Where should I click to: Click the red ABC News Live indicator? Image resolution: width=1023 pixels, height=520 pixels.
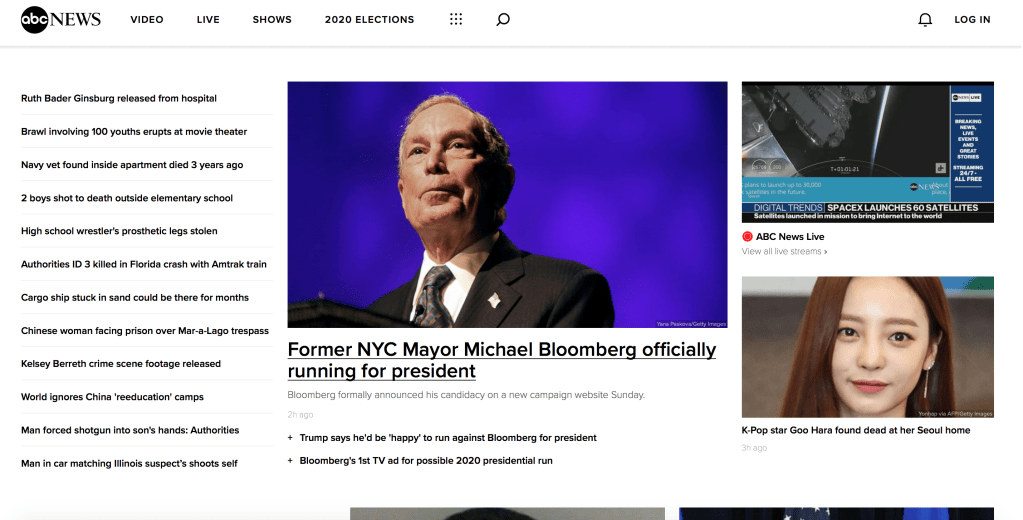[747, 237]
